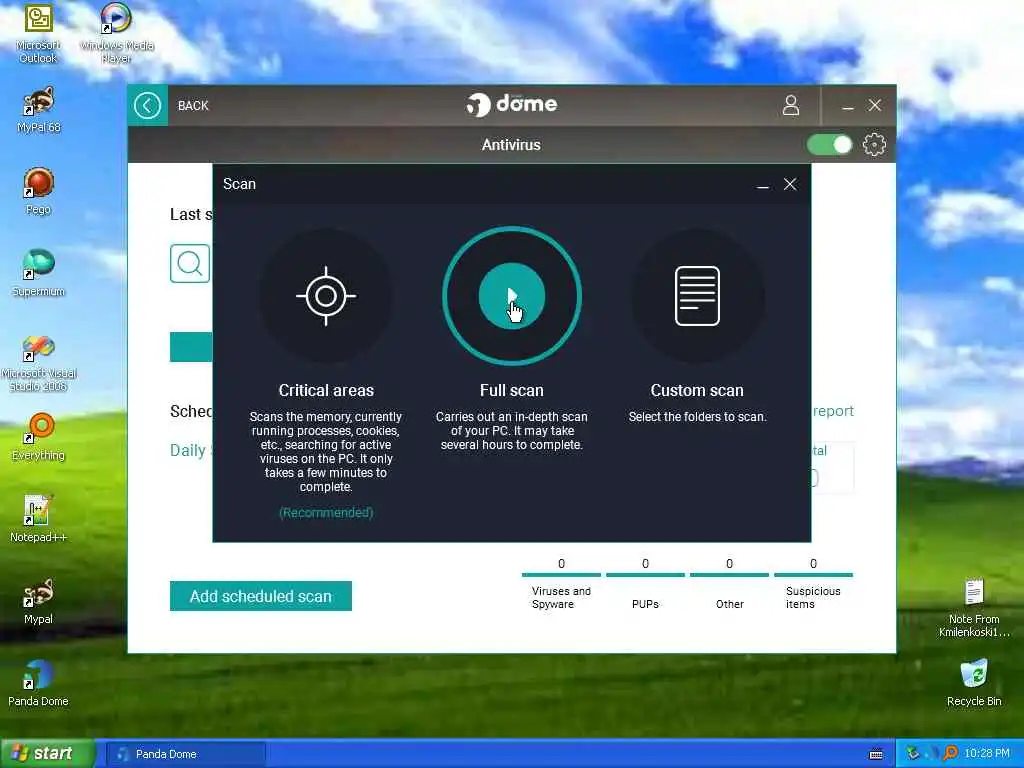Image resolution: width=1024 pixels, height=768 pixels.
Task: Open Microsoft Outlook desktop icon
Action: pyautogui.click(x=39, y=34)
